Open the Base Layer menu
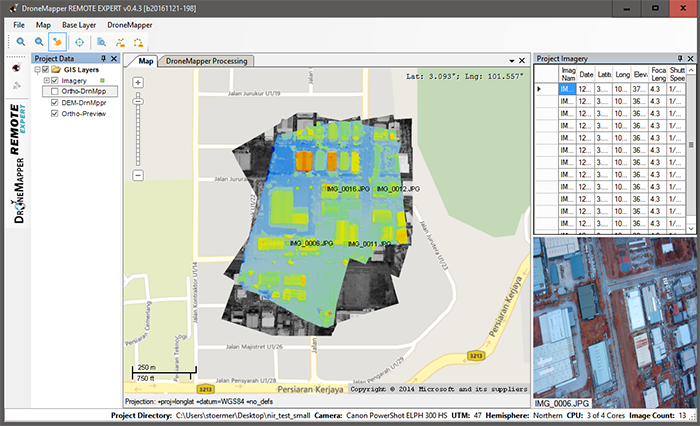The image size is (700, 426). pyautogui.click(x=78, y=23)
